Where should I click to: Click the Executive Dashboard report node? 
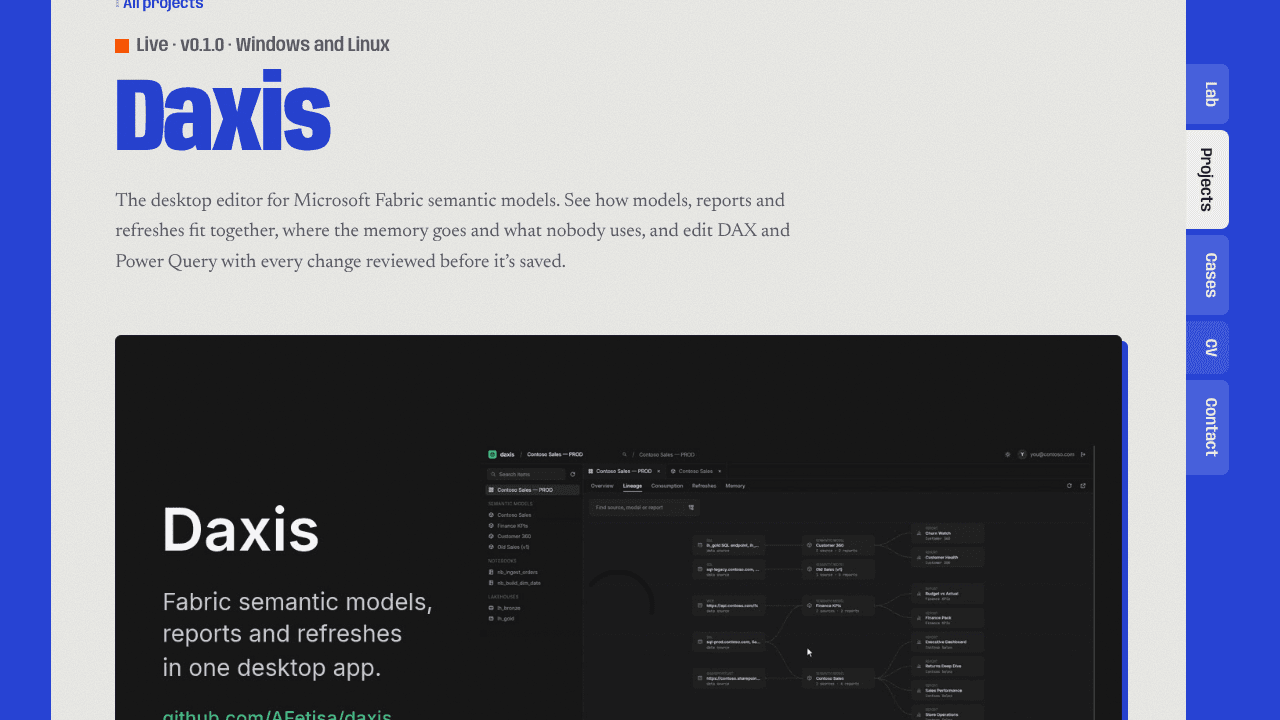tap(947, 642)
